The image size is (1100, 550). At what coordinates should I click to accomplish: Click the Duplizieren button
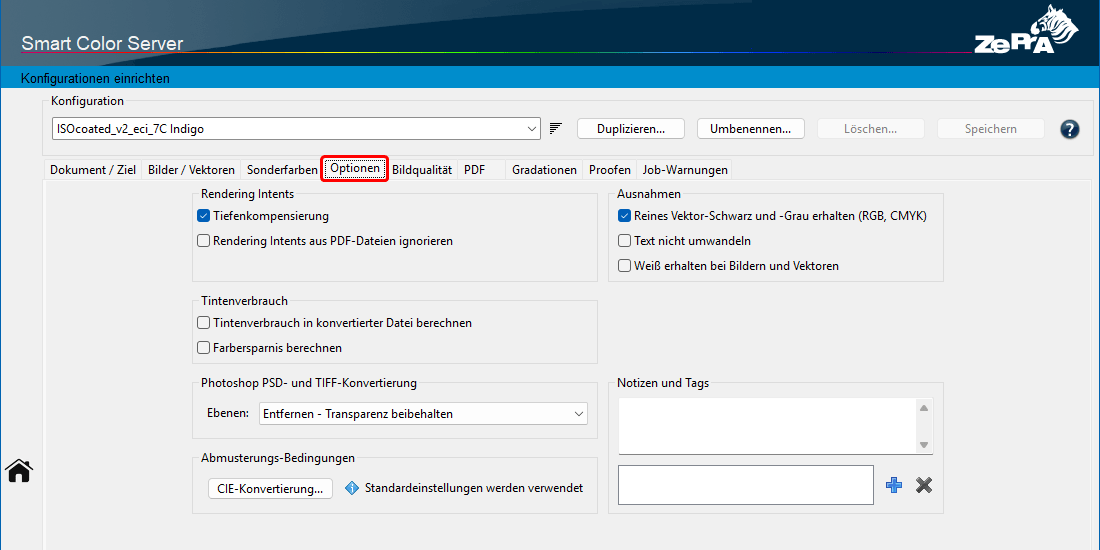click(x=631, y=129)
